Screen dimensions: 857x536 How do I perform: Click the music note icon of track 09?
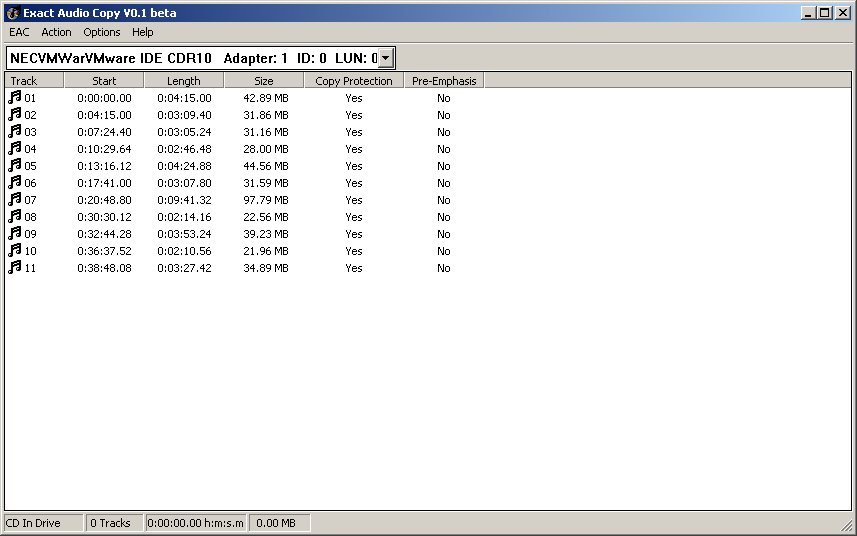(x=15, y=233)
